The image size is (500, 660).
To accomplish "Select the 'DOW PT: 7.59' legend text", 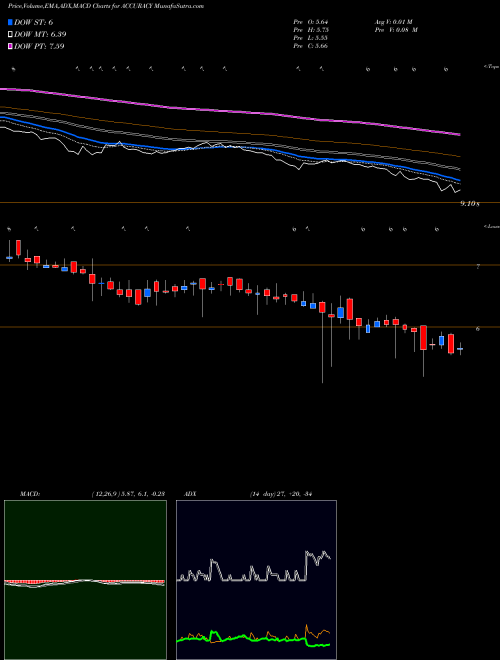I will tap(39, 46).
